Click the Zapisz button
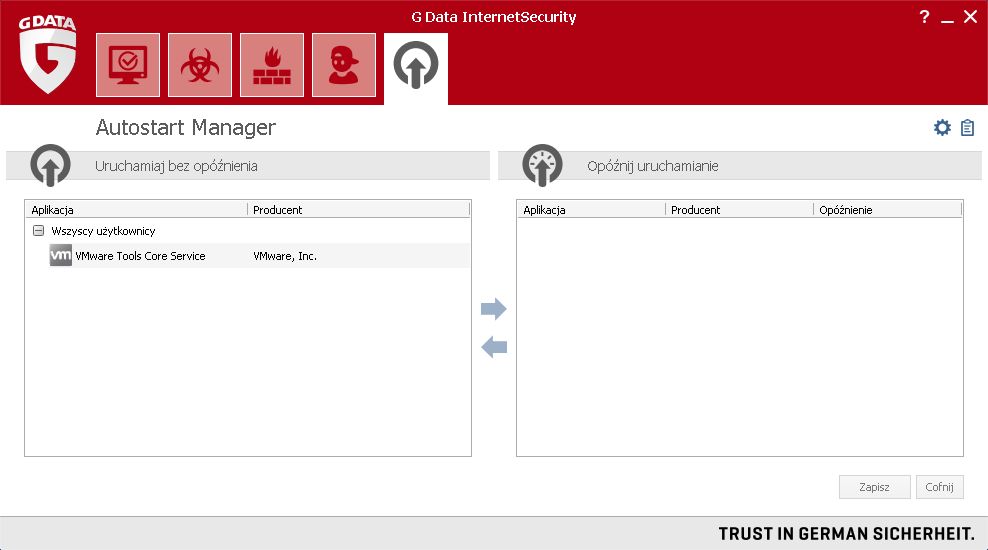Viewport: 988px width, 550px height. coord(875,487)
